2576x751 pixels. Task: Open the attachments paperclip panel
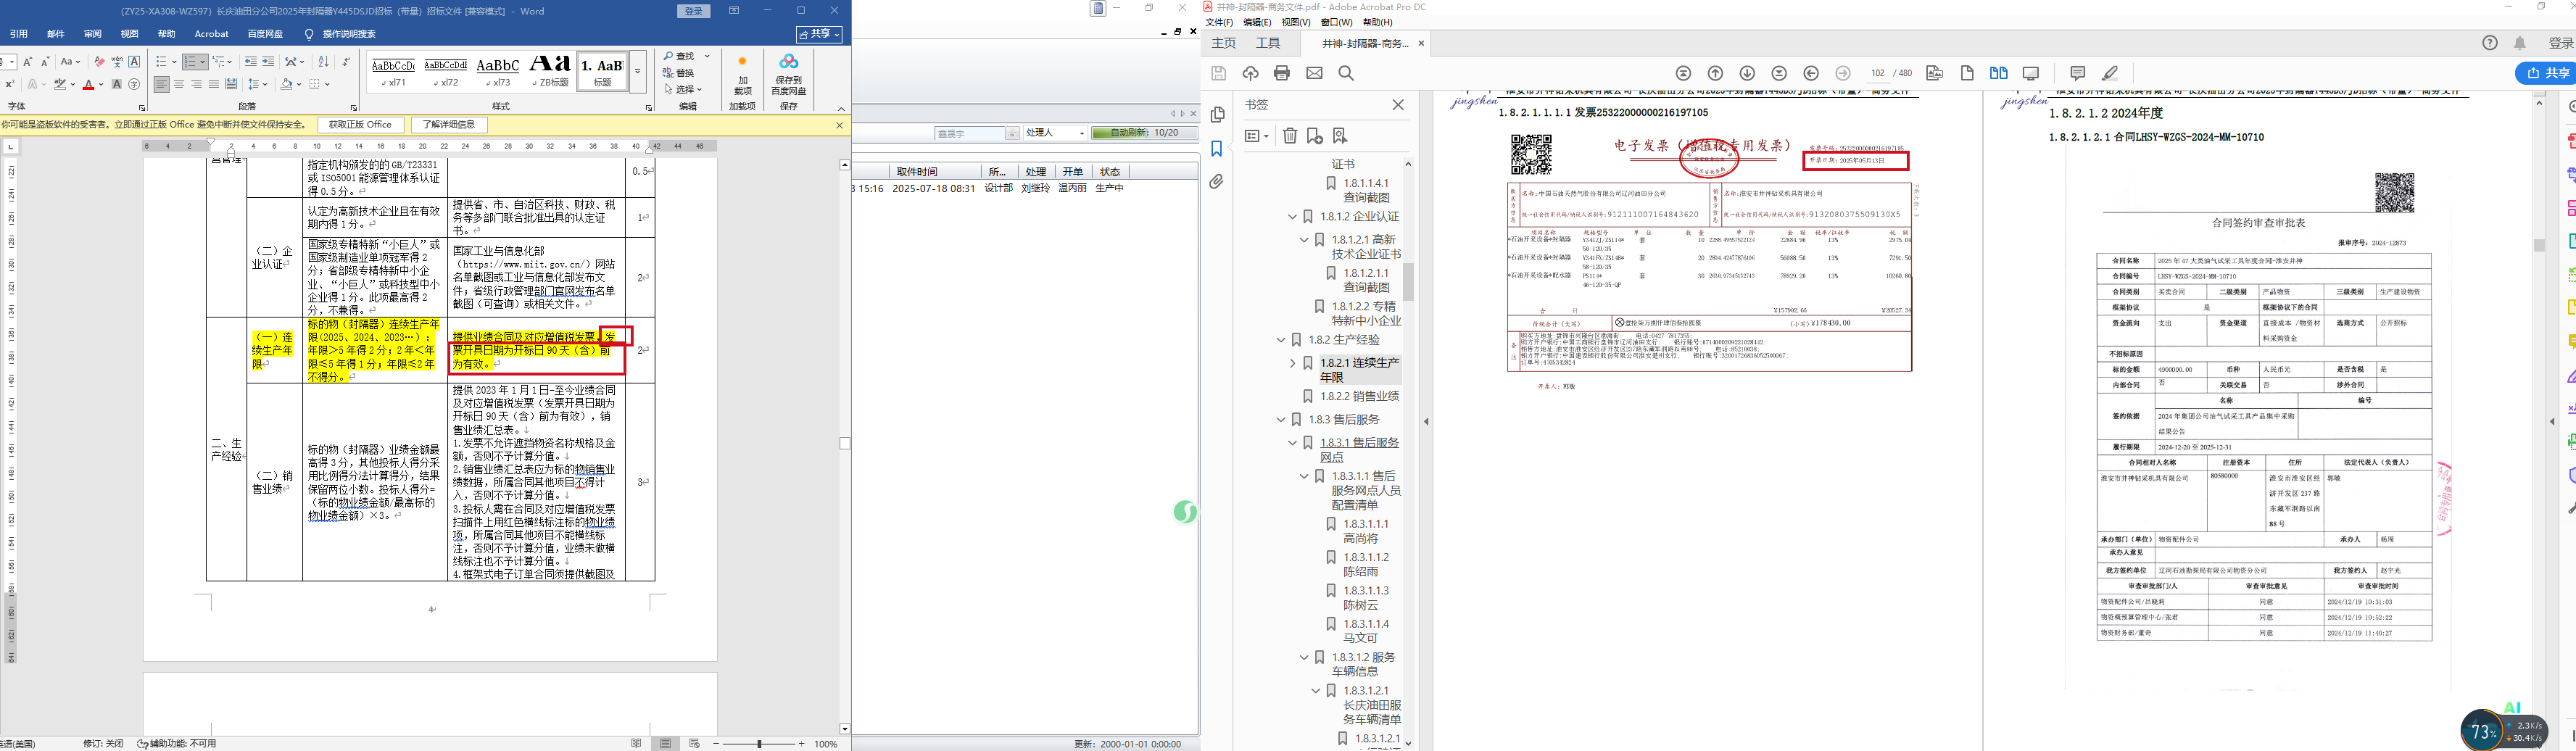pos(1217,182)
